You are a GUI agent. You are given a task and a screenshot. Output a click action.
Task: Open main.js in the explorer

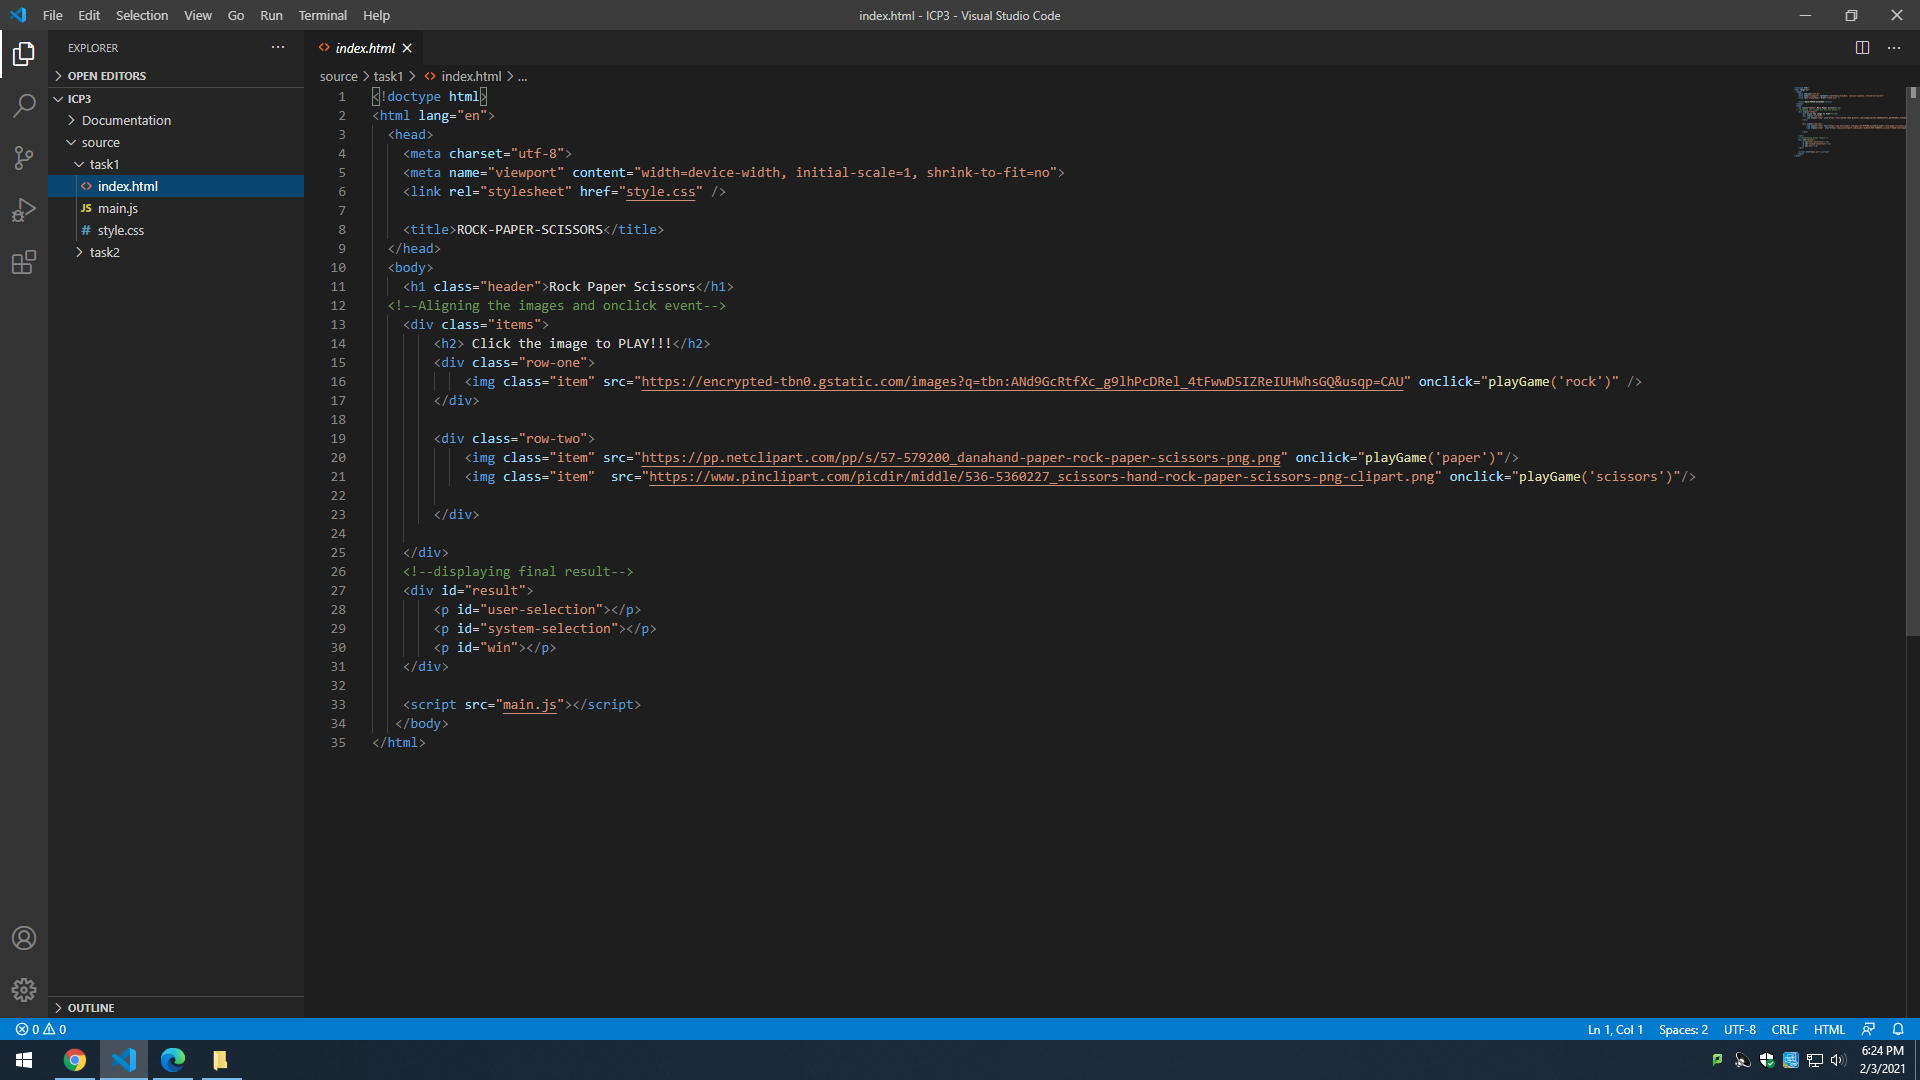coord(118,208)
